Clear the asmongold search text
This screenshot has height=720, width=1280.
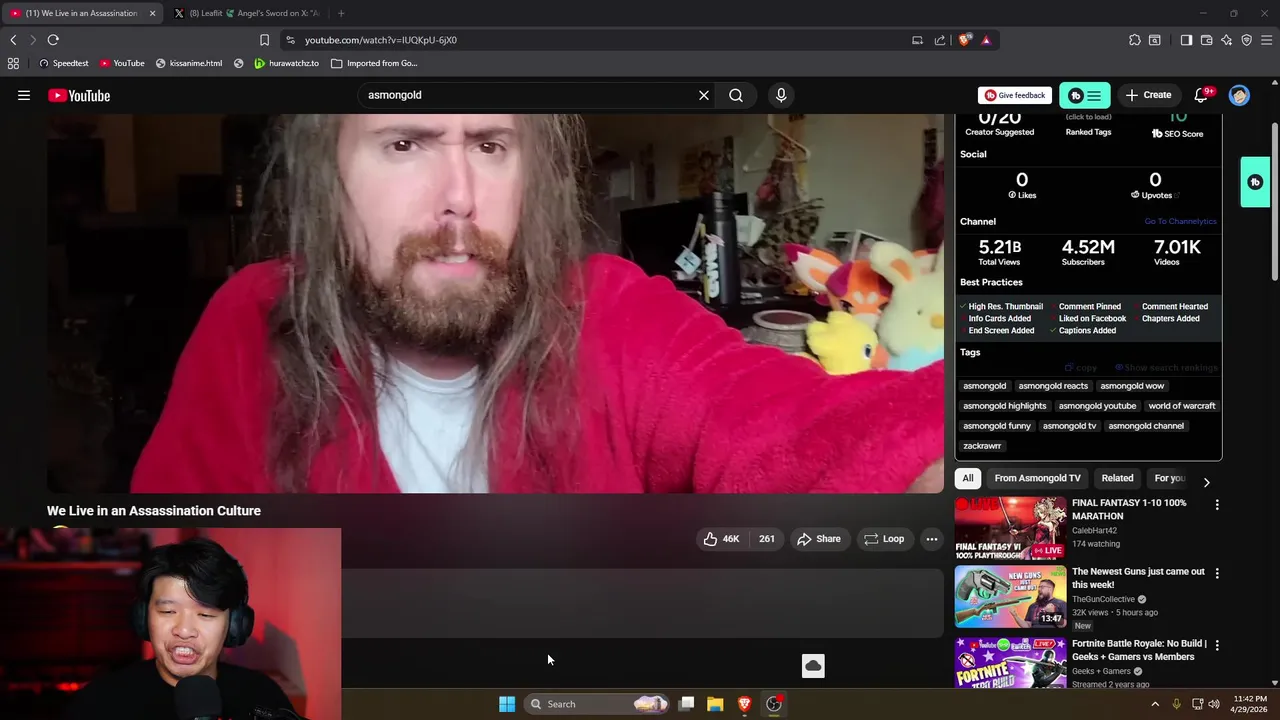tap(704, 95)
